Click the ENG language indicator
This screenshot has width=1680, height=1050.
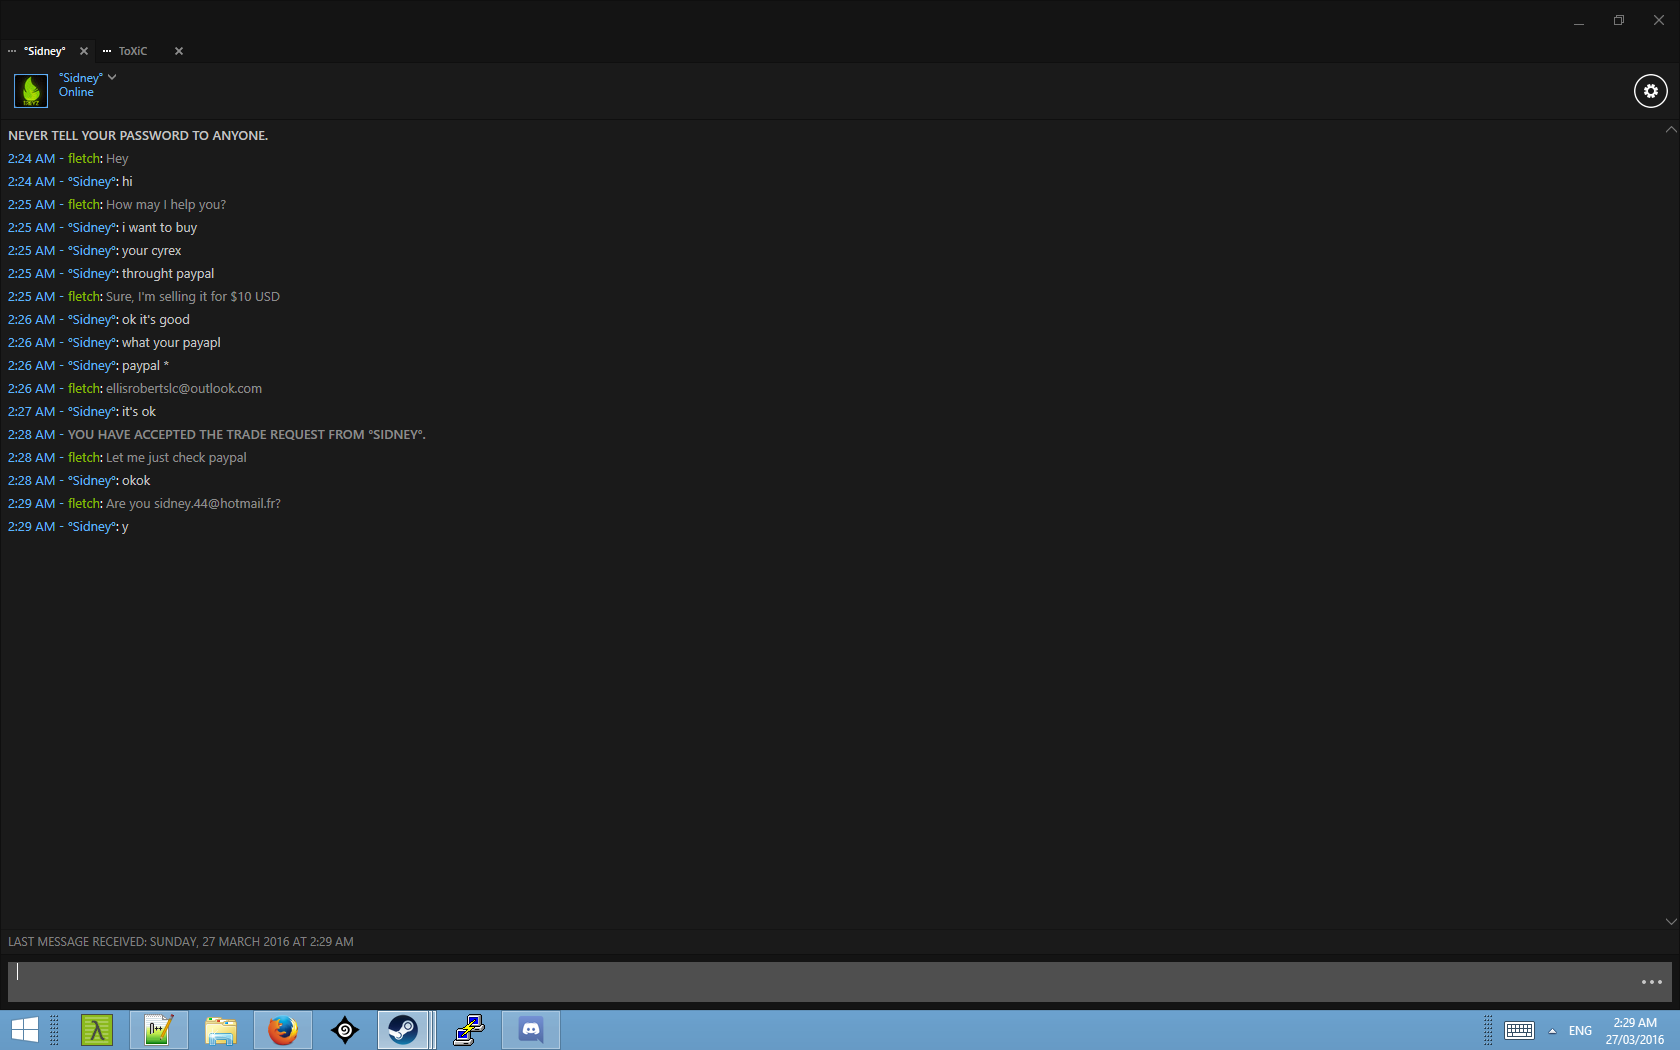pos(1580,1031)
